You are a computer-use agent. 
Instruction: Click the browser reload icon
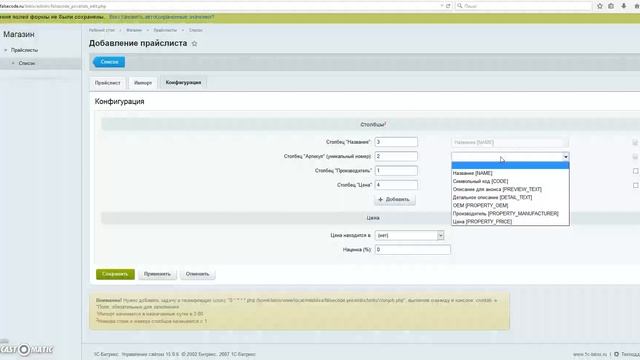click(x=448, y=6)
